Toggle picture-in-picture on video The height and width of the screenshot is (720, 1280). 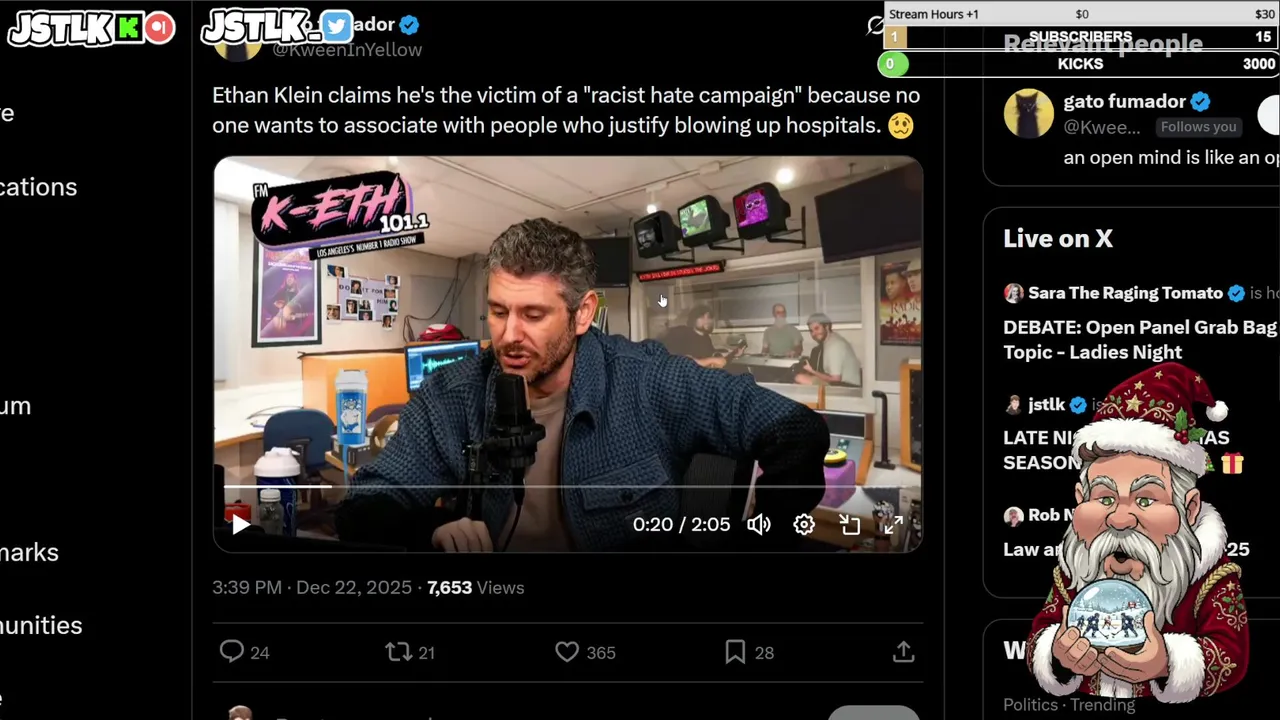pyautogui.click(x=849, y=524)
